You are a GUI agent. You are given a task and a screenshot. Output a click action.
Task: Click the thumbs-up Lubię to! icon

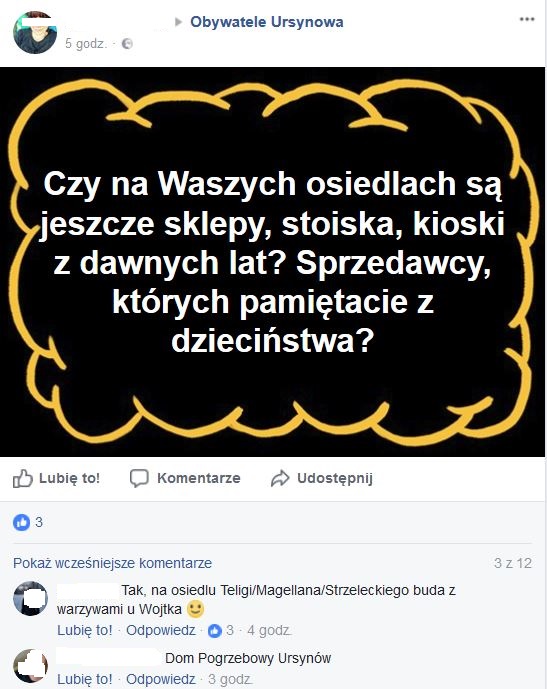coord(23,478)
